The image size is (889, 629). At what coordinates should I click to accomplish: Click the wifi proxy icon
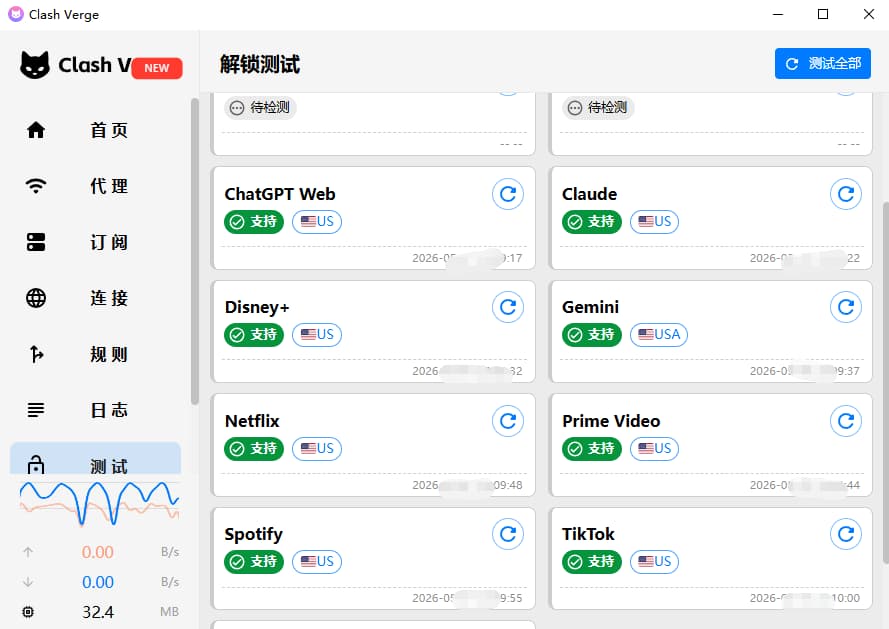point(36,186)
